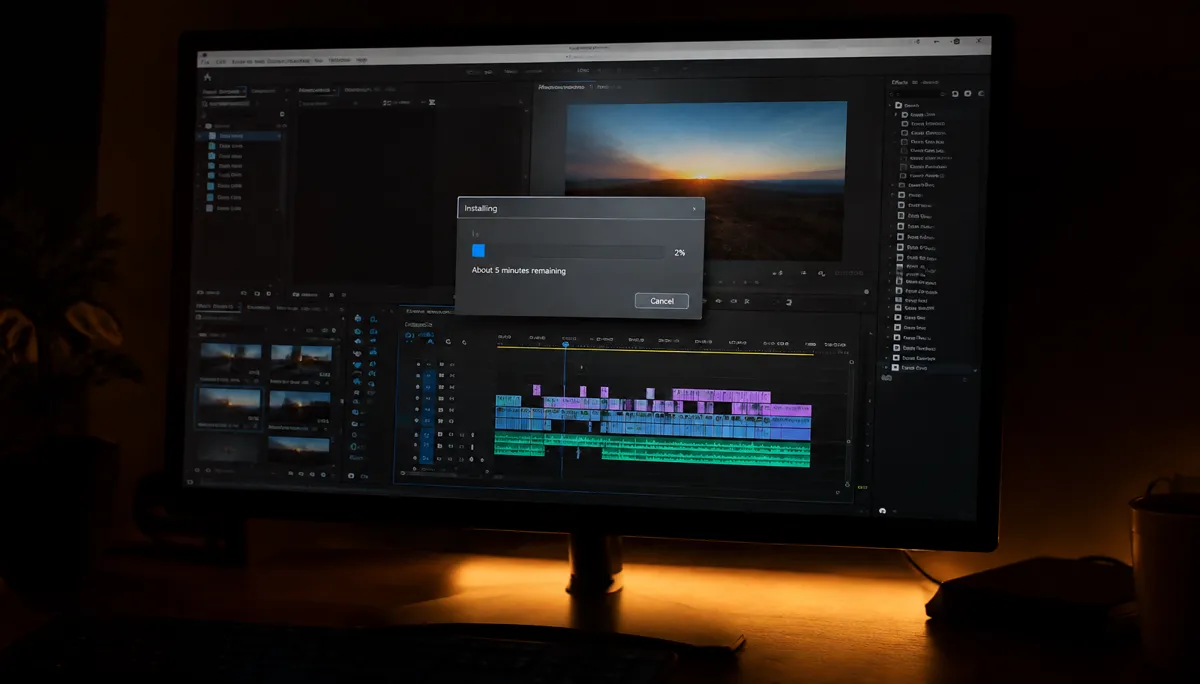Toggle the highlighted track target on the lowest audio track

point(427,457)
